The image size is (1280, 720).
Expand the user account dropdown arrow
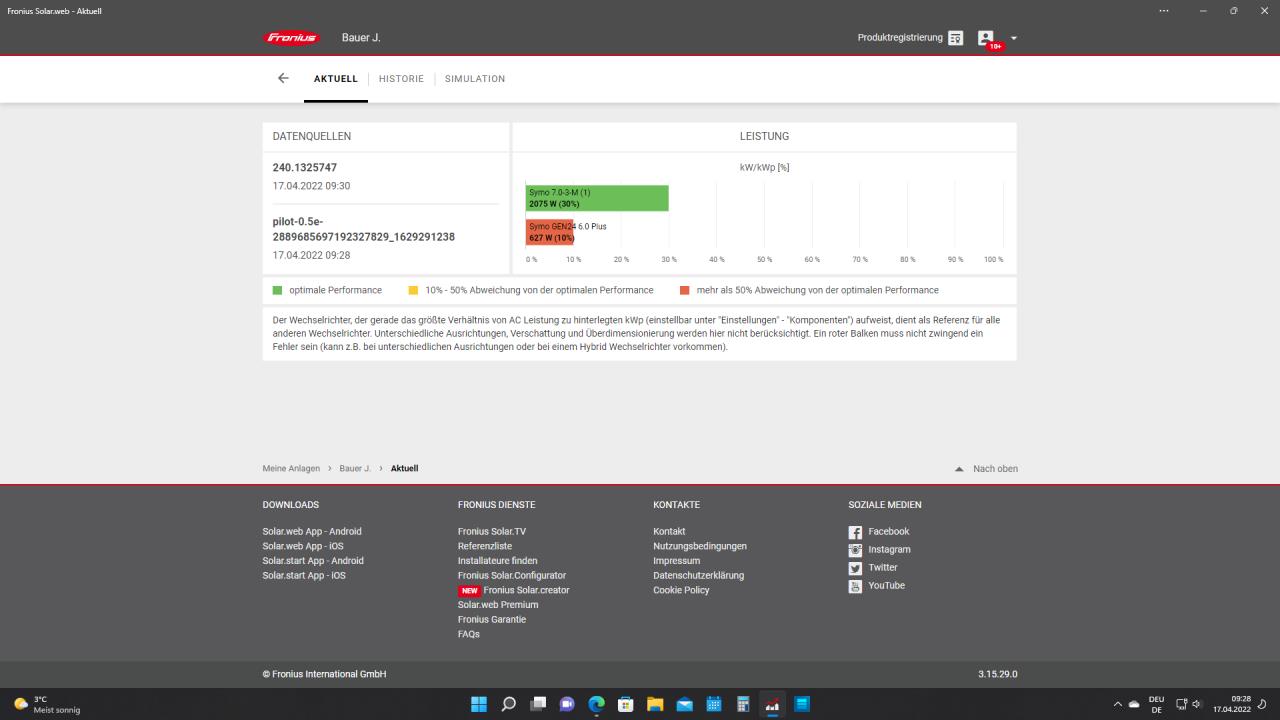tap(1014, 38)
